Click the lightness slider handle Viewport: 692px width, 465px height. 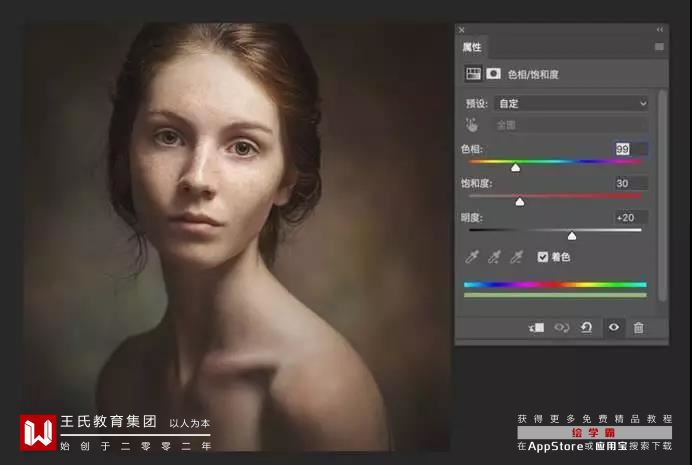pyautogui.click(x=572, y=236)
